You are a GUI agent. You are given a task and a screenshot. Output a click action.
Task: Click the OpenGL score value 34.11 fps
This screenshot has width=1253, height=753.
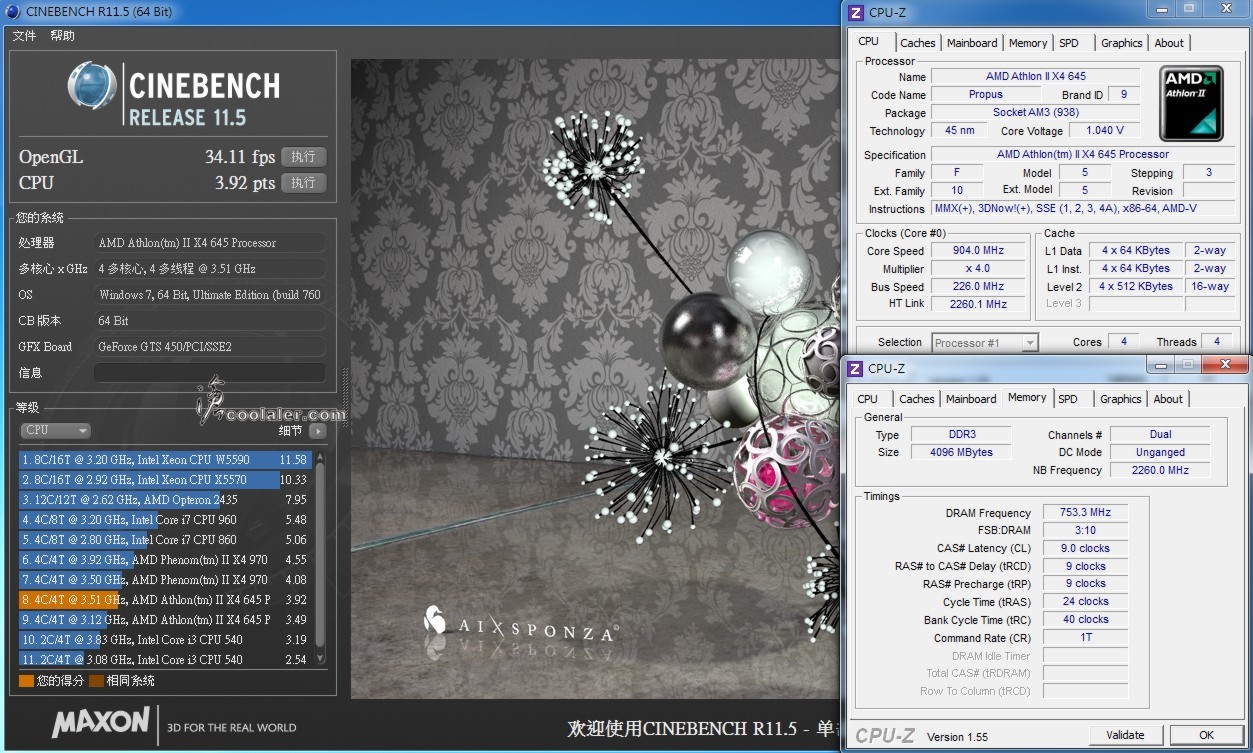click(240, 157)
